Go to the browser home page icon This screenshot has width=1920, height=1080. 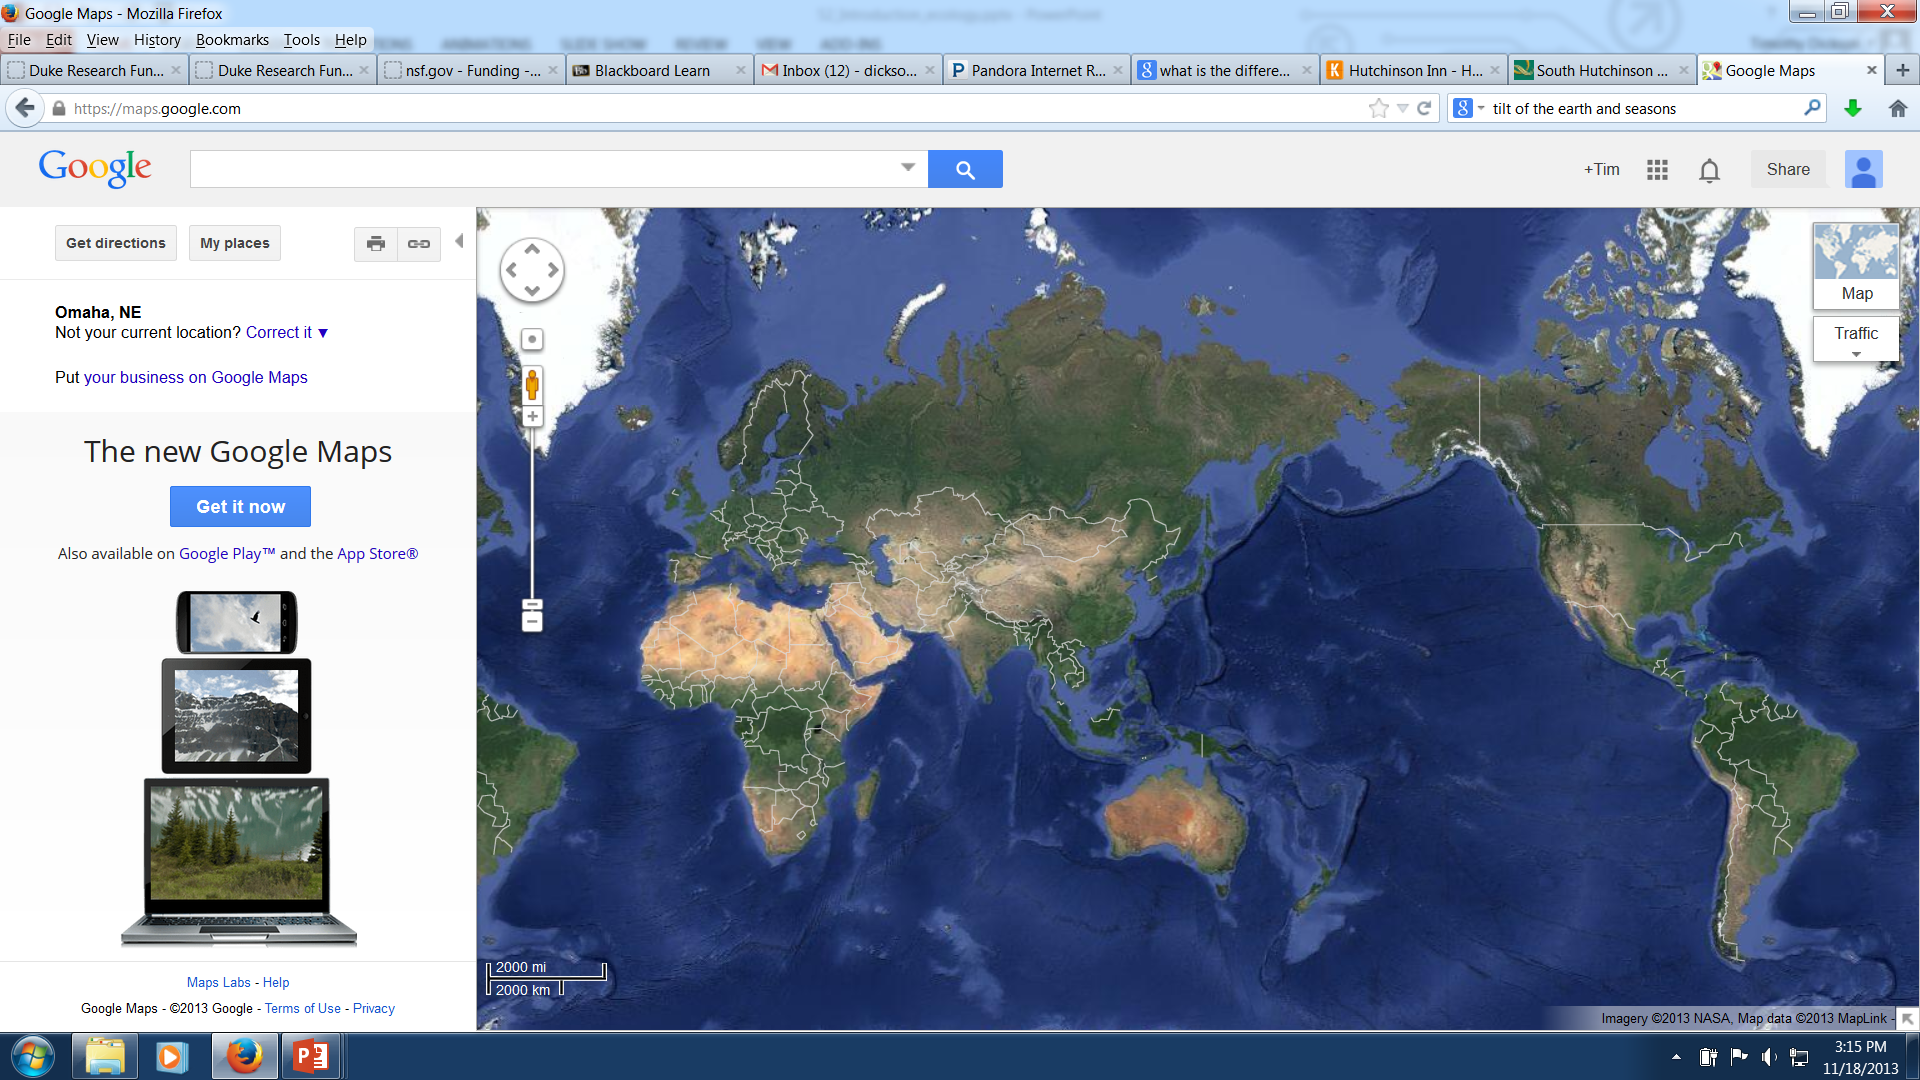(x=1898, y=108)
